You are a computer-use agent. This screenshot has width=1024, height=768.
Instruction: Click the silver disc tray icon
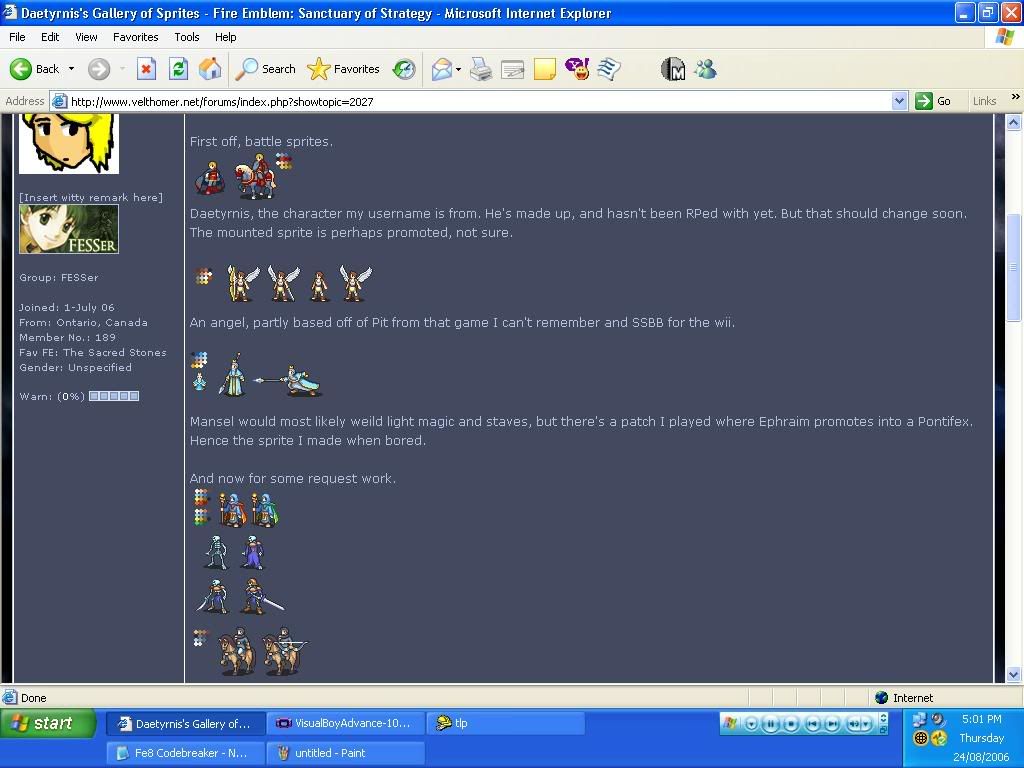coord(938,720)
